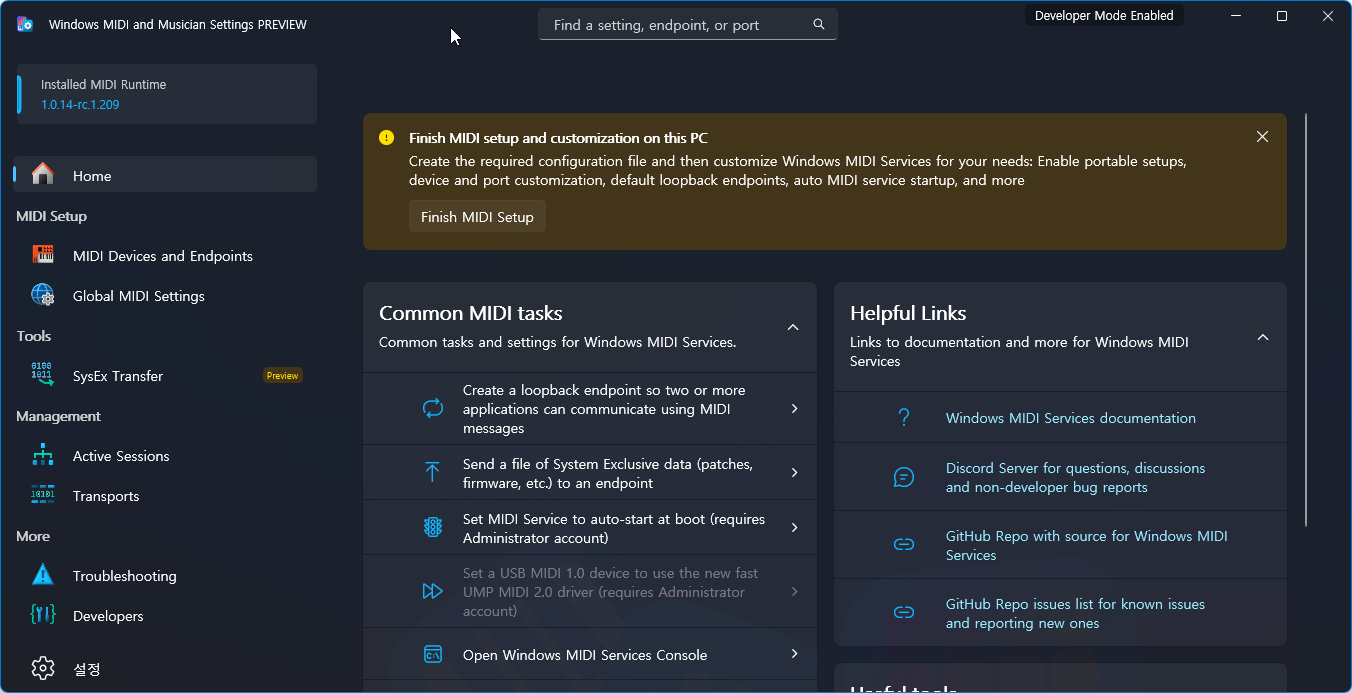Screen dimensions: 1352x693
Task: Open Windows MIDI Services documentation link
Action: (1070, 418)
